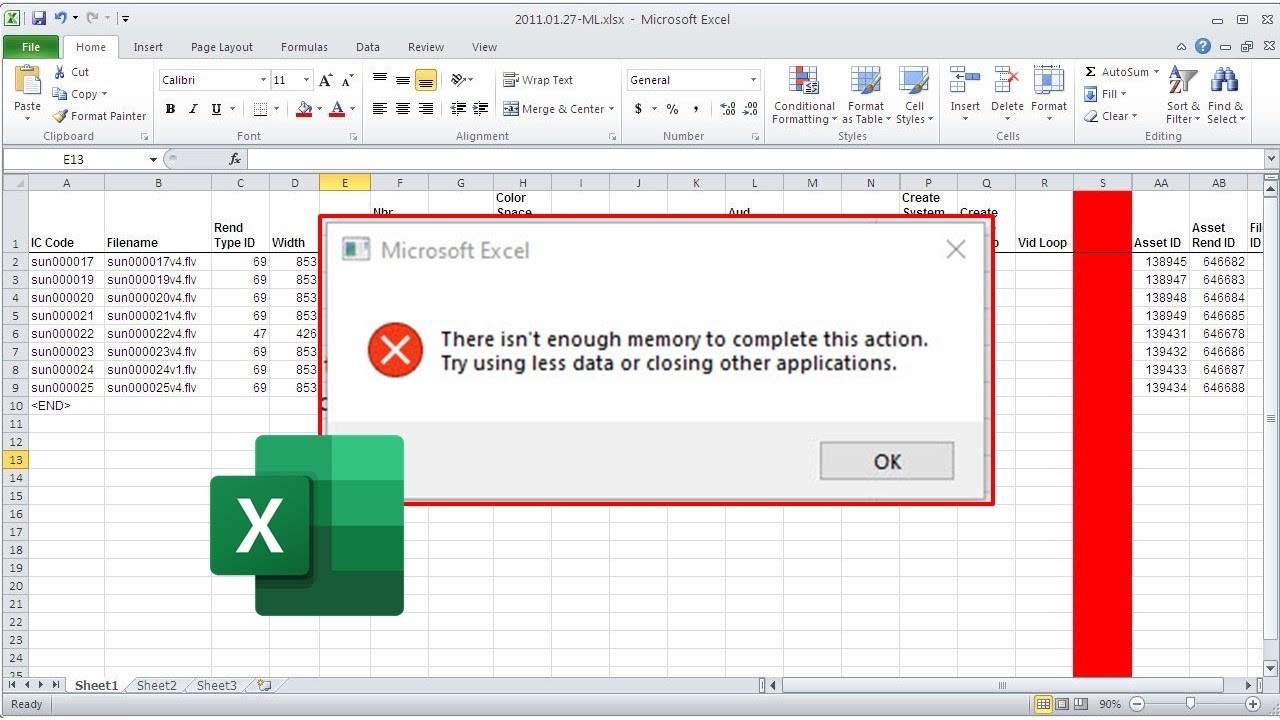Open the File tab
The width and height of the screenshot is (1280, 720).
31,47
